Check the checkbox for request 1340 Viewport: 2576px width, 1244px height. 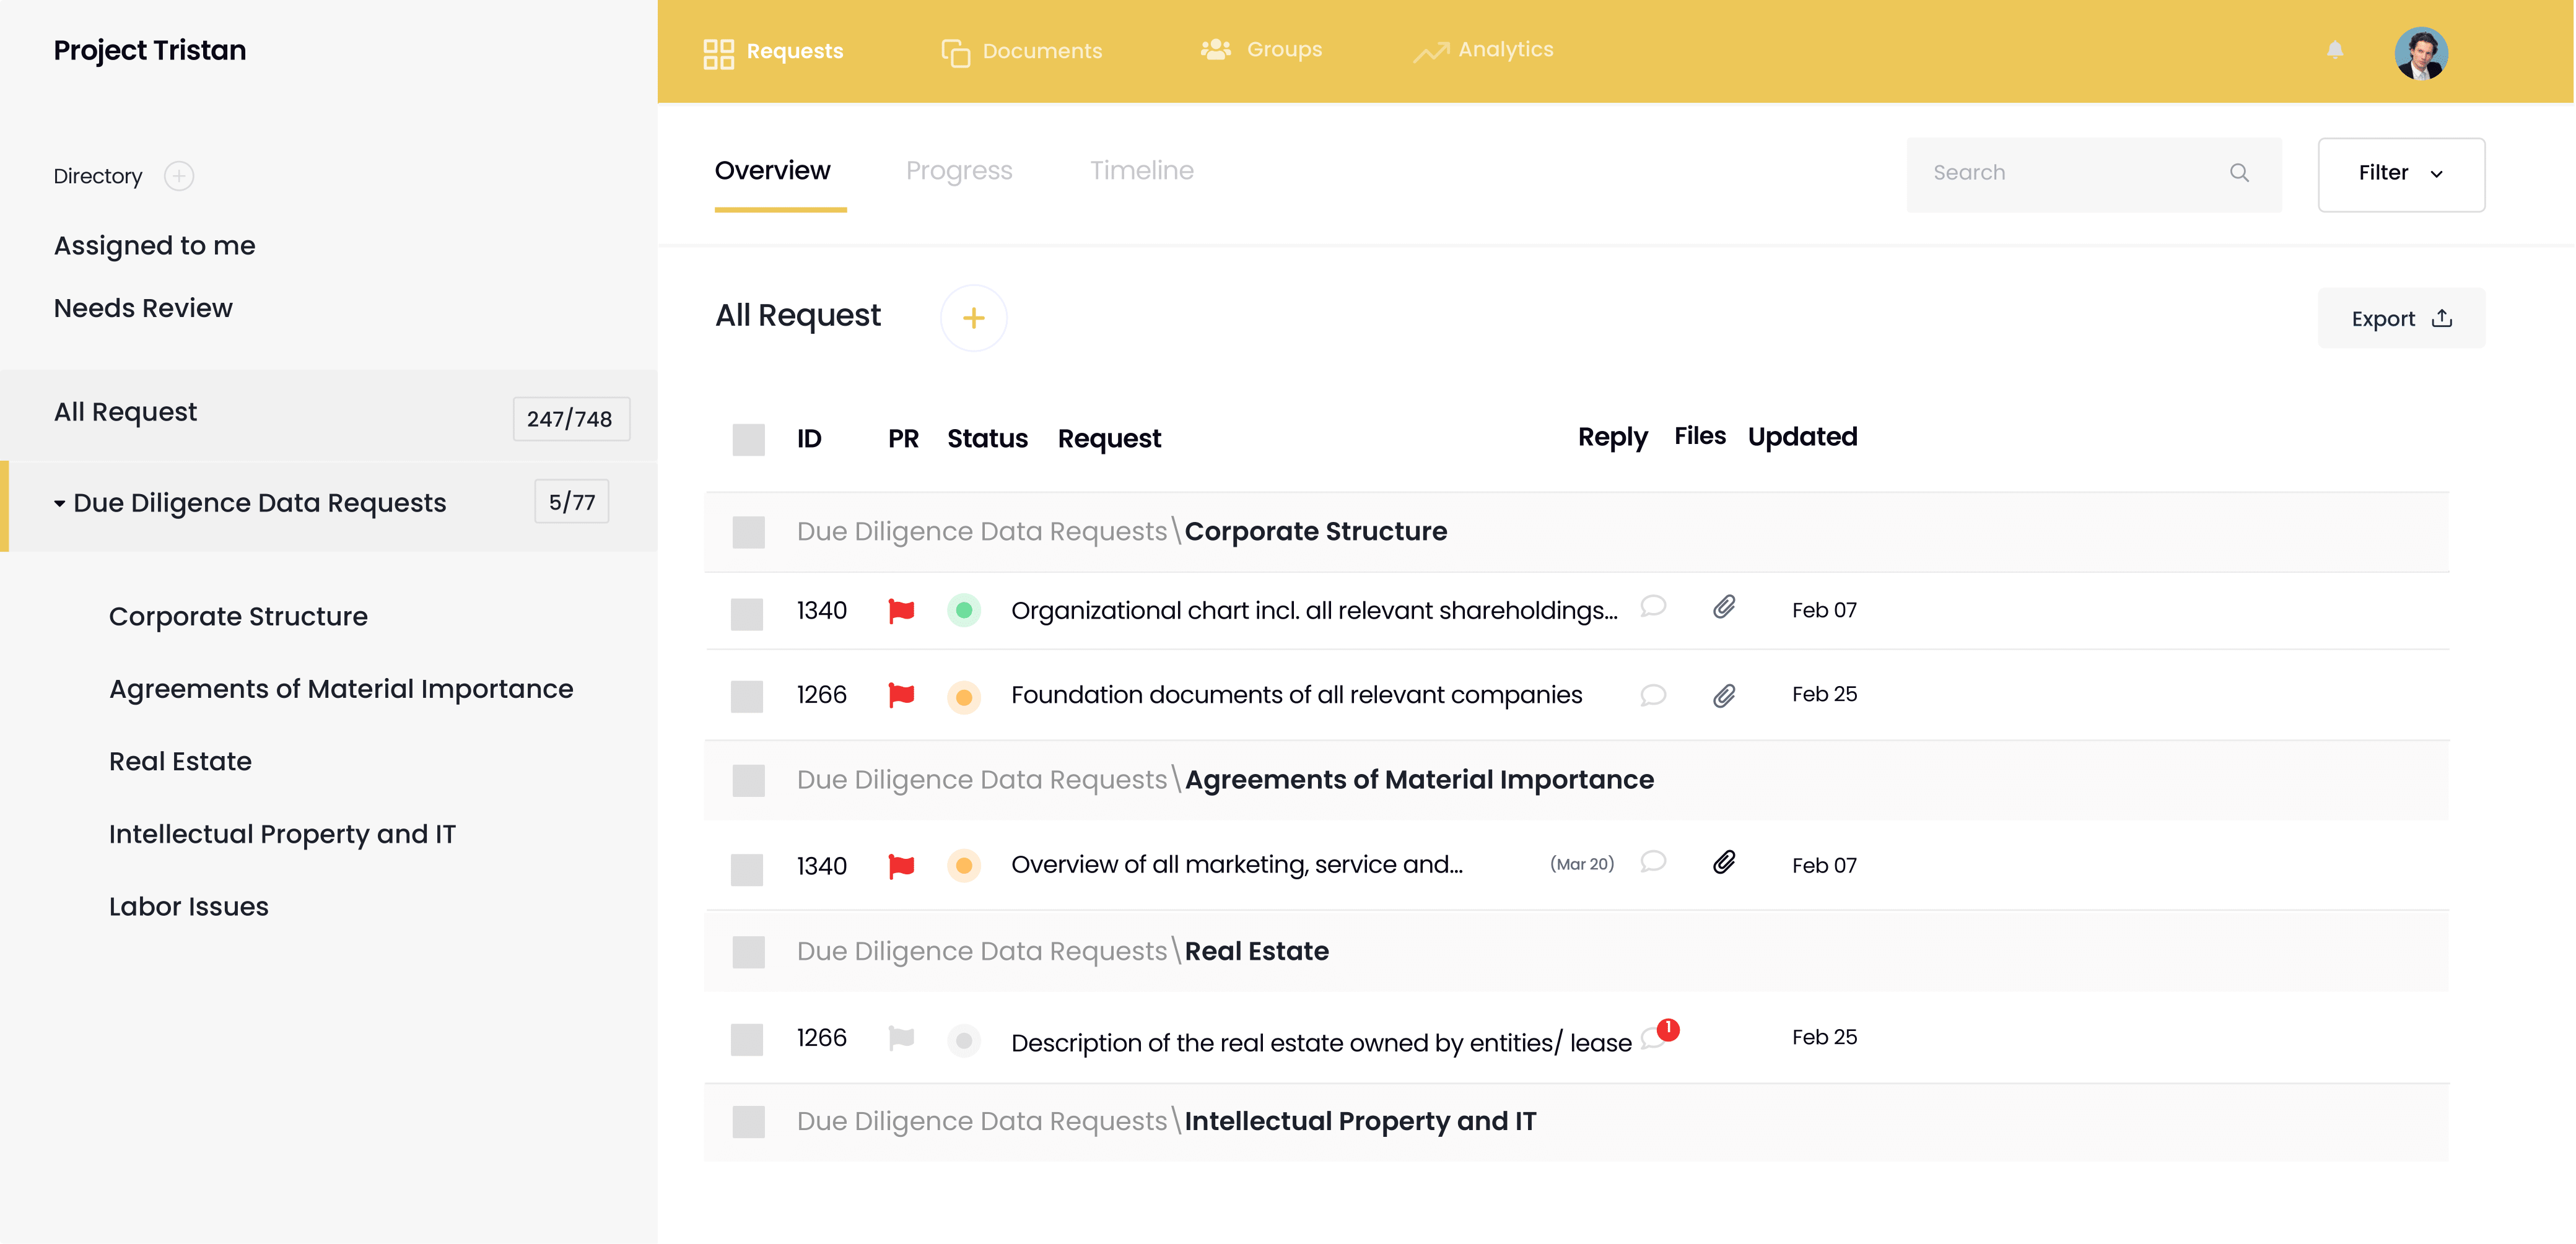[x=748, y=614]
